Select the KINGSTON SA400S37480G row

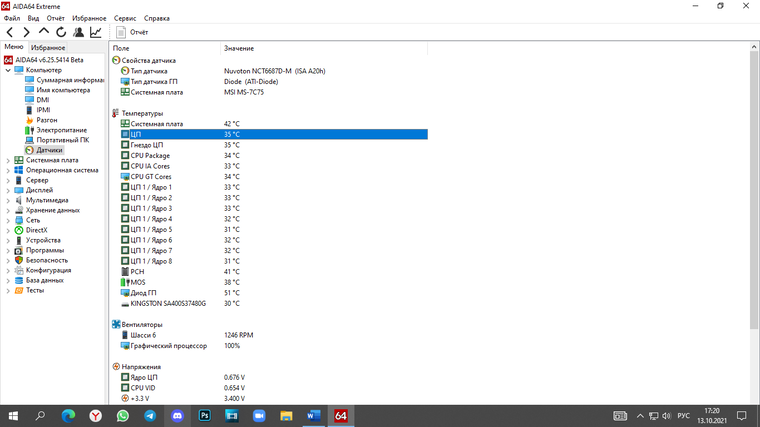click(x=274, y=303)
